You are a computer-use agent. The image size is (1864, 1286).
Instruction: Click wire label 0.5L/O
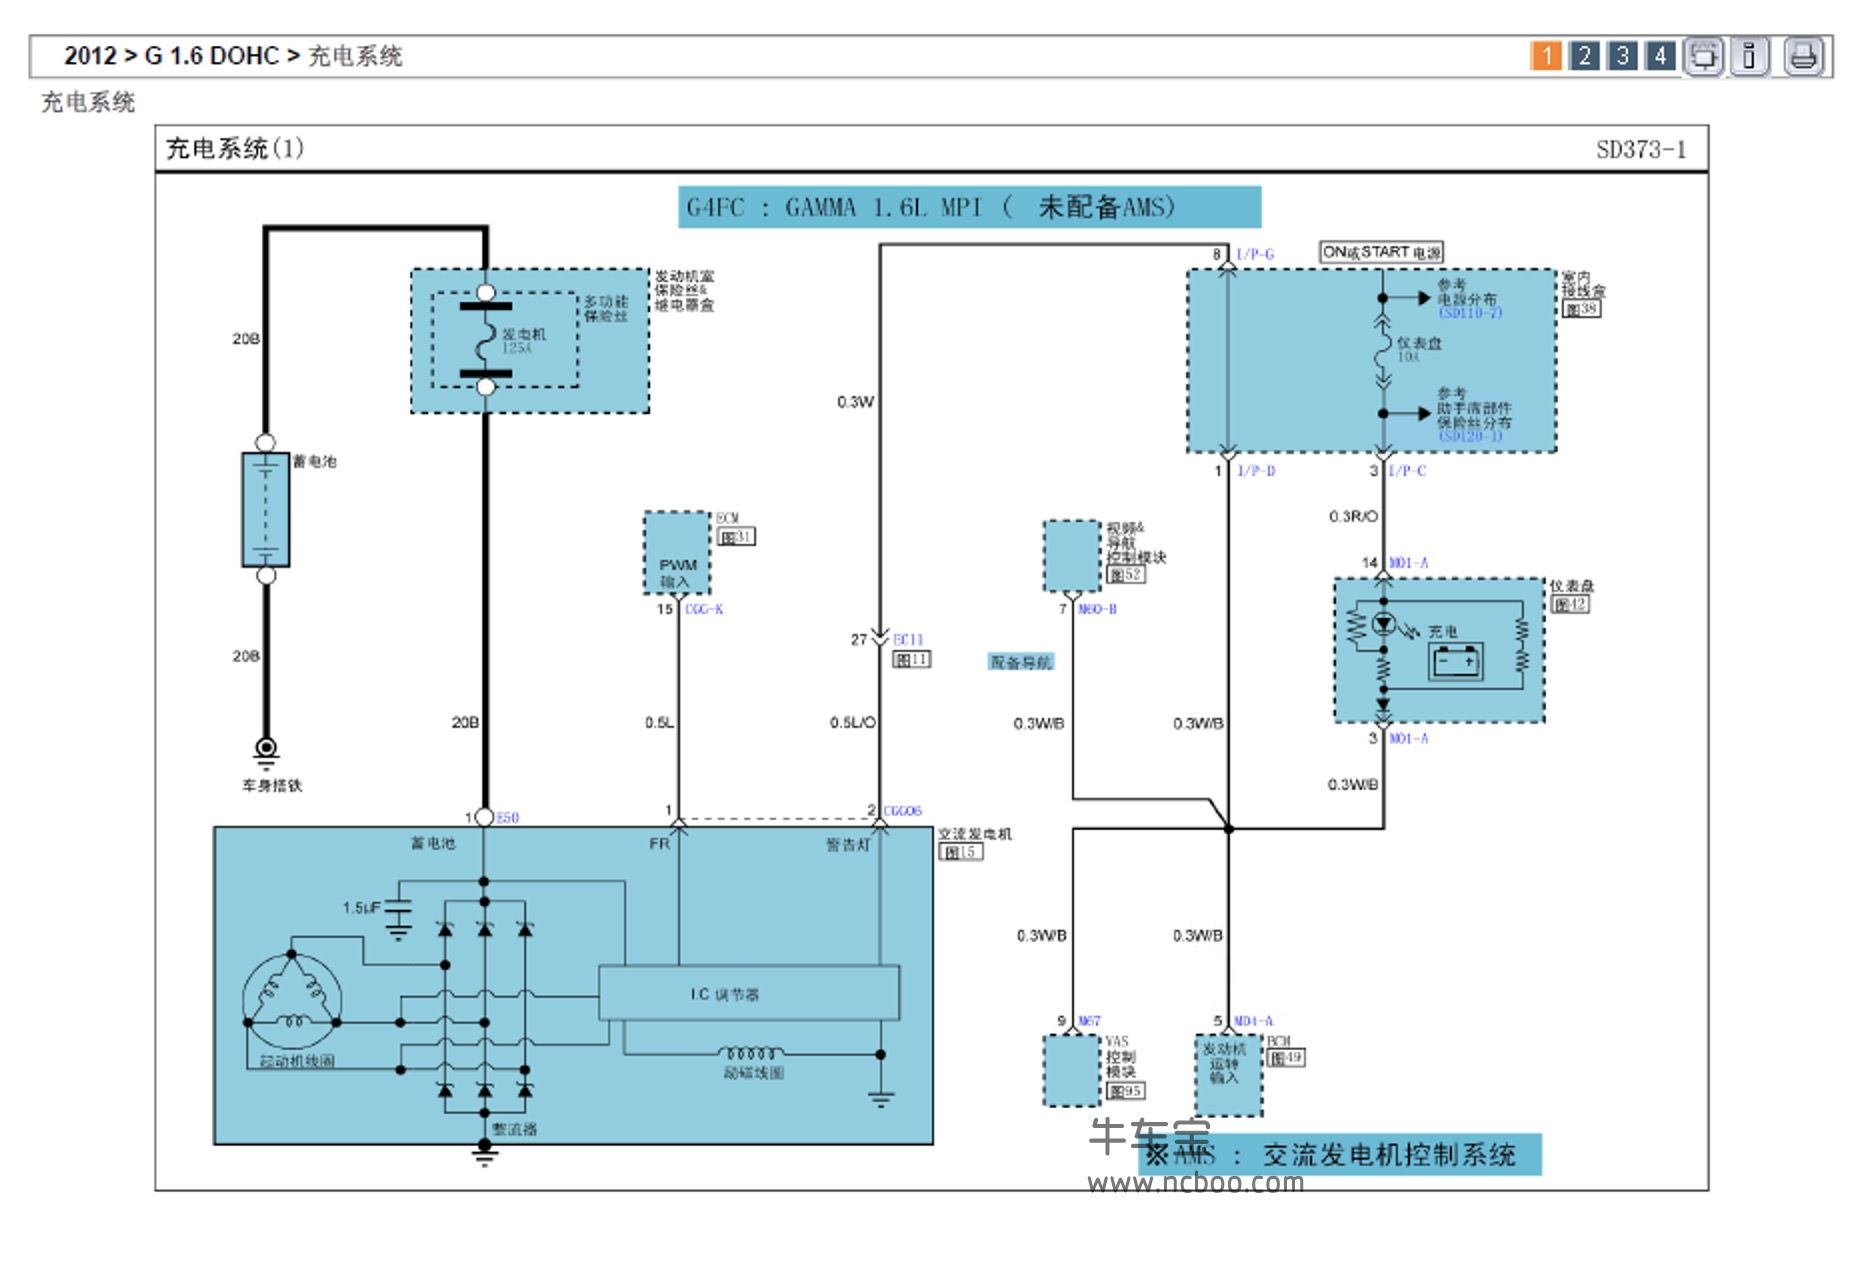[x=853, y=722]
